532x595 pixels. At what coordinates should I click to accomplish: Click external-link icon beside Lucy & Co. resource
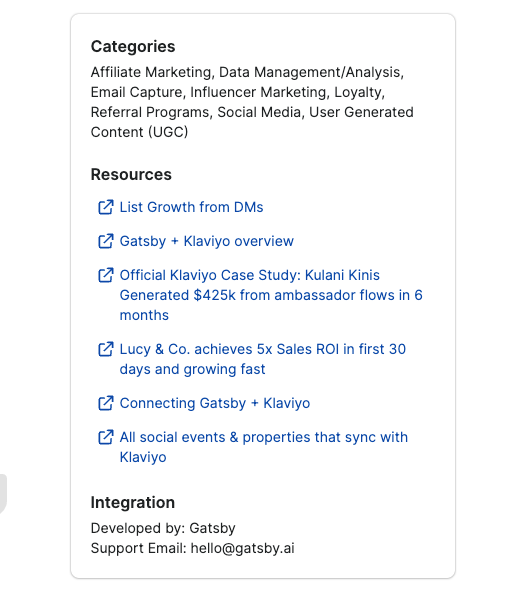(105, 349)
